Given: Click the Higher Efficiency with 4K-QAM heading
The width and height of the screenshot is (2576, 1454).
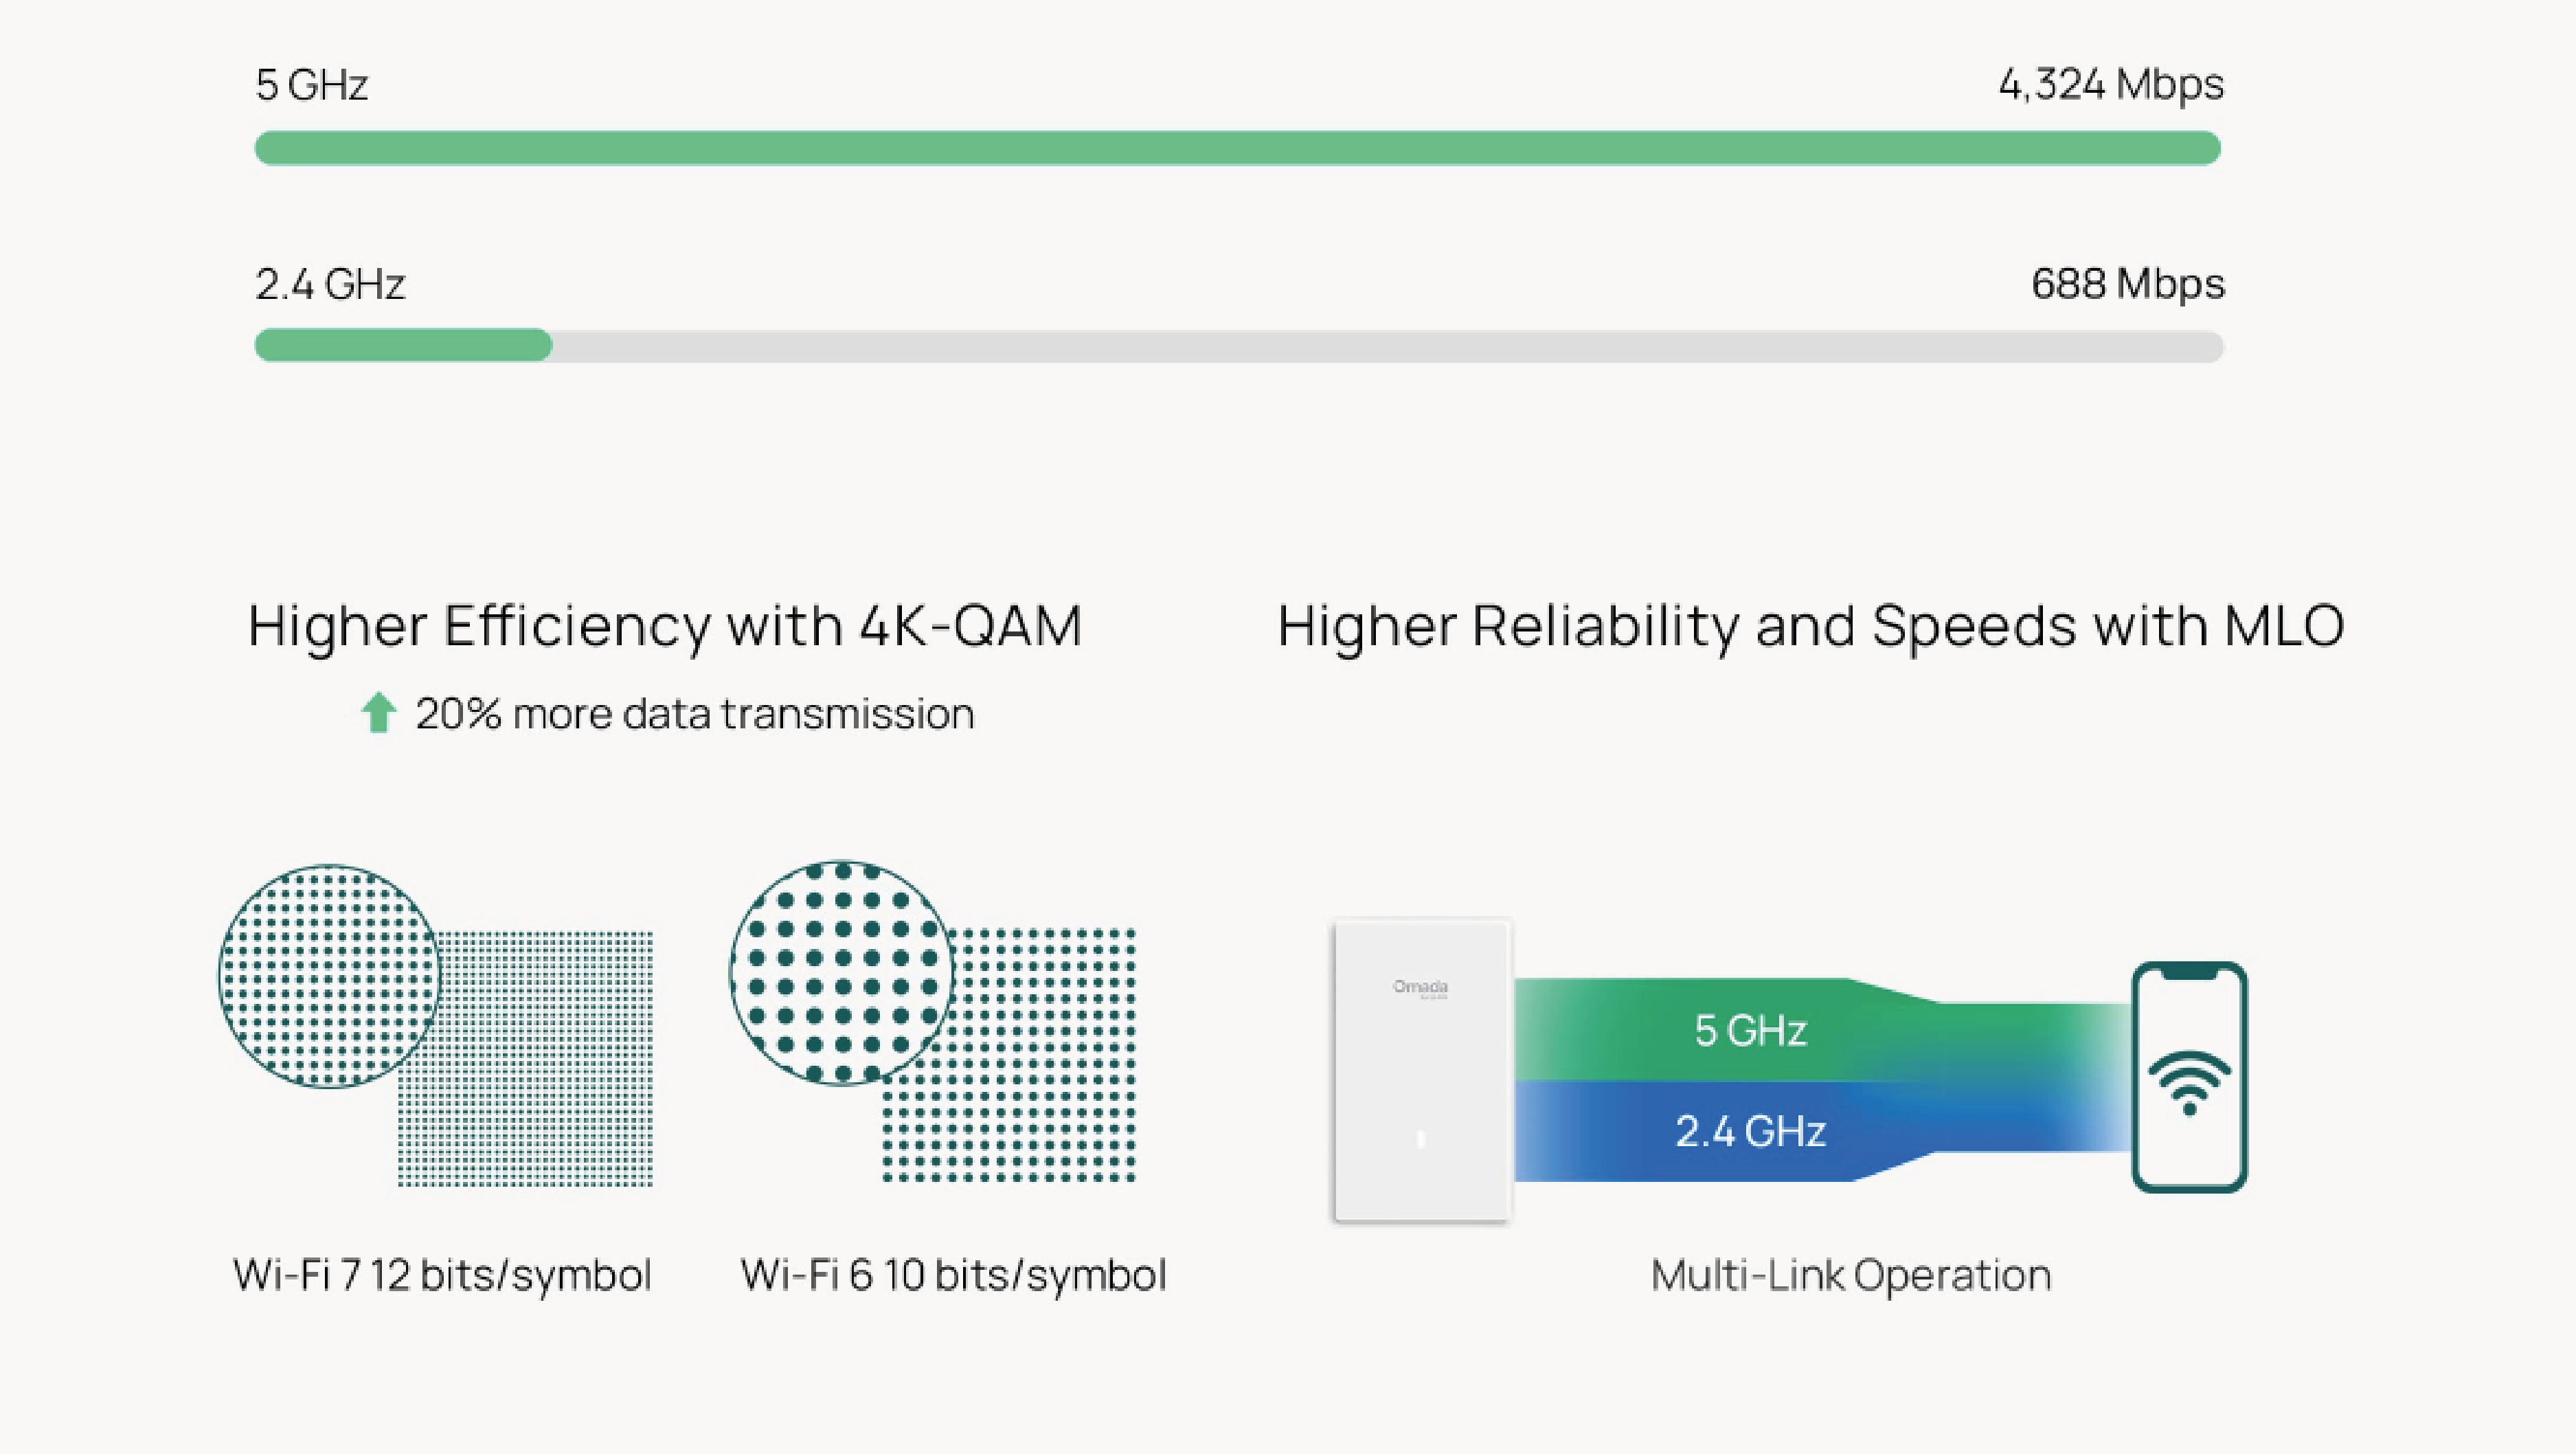Looking at the screenshot, I should pyautogui.click(x=665, y=626).
